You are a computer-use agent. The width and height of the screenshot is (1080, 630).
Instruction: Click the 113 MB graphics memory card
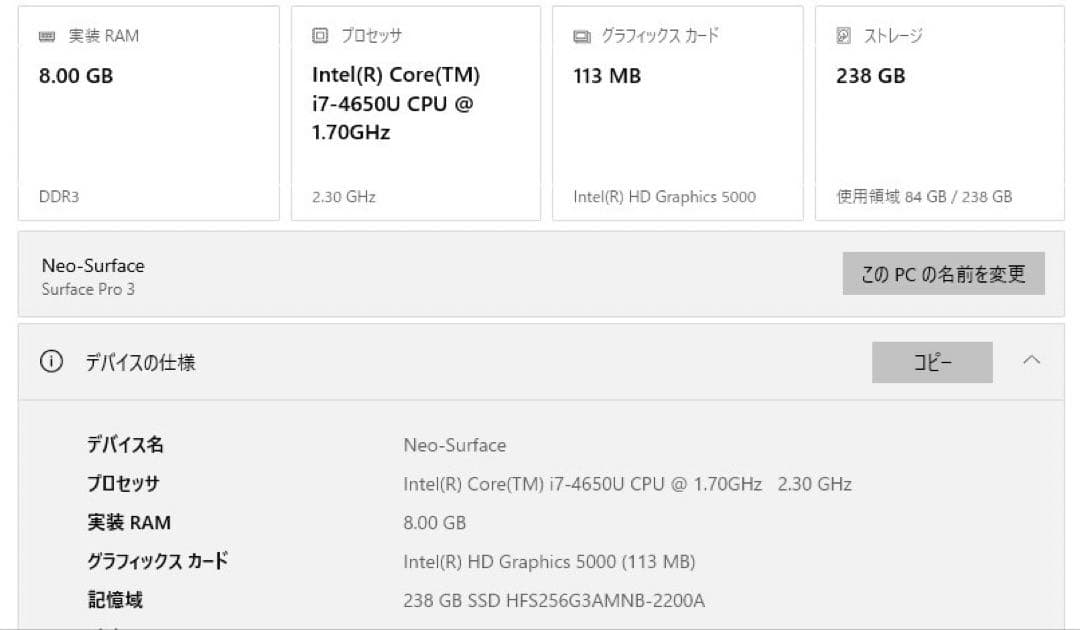(x=678, y=110)
